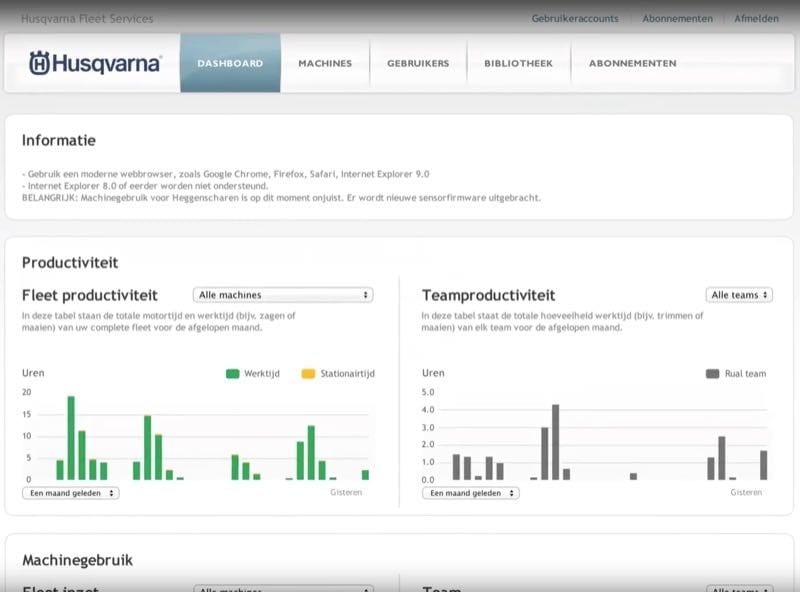Open Gebruikeraccounts in the top bar

point(575,18)
